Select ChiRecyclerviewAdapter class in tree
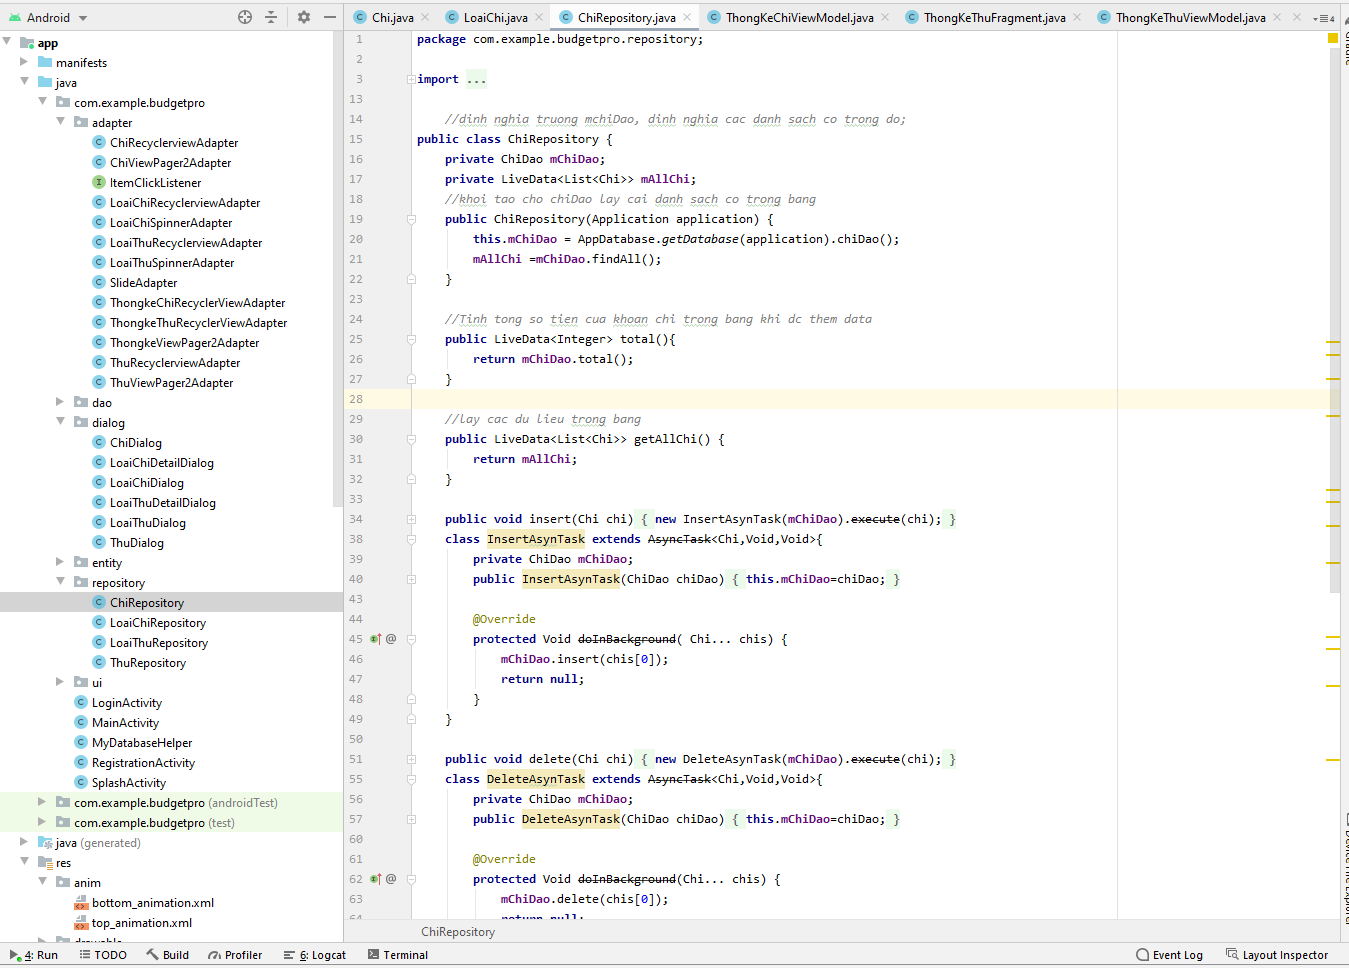 point(174,143)
